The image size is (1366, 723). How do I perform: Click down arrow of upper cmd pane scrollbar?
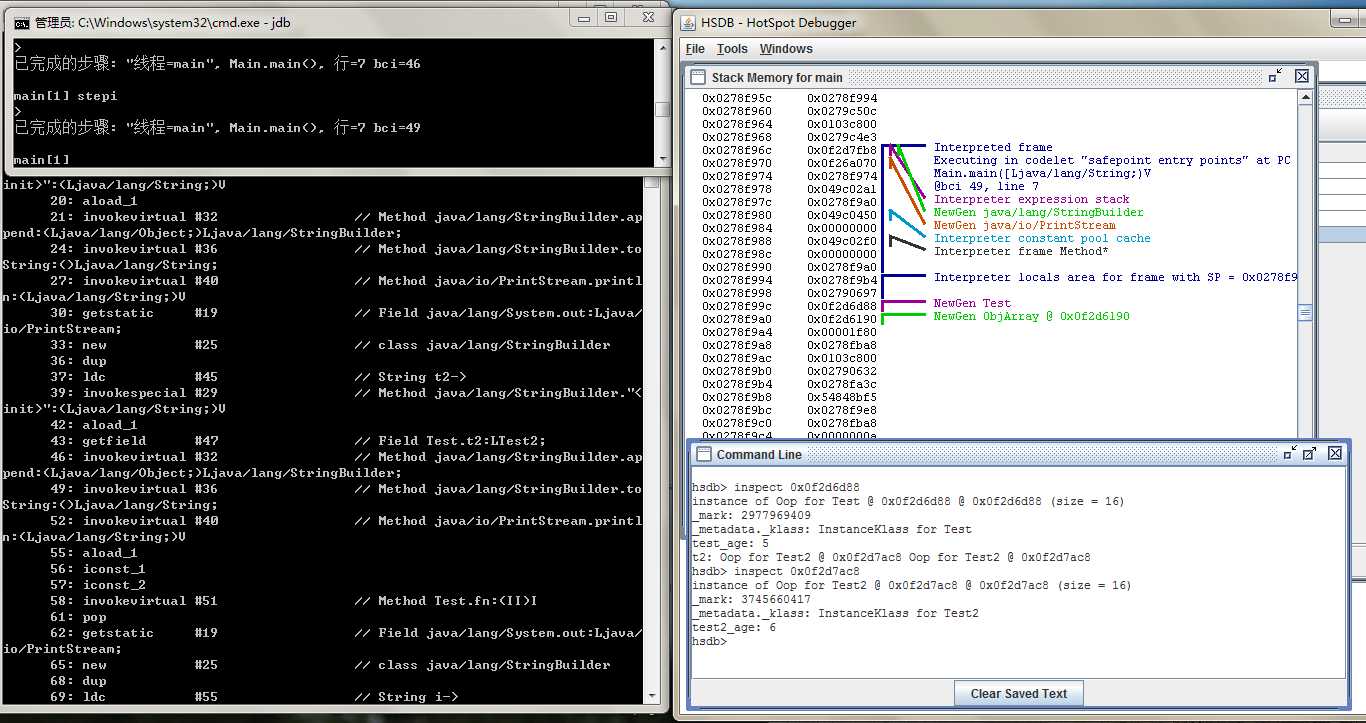pyautogui.click(x=661, y=158)
